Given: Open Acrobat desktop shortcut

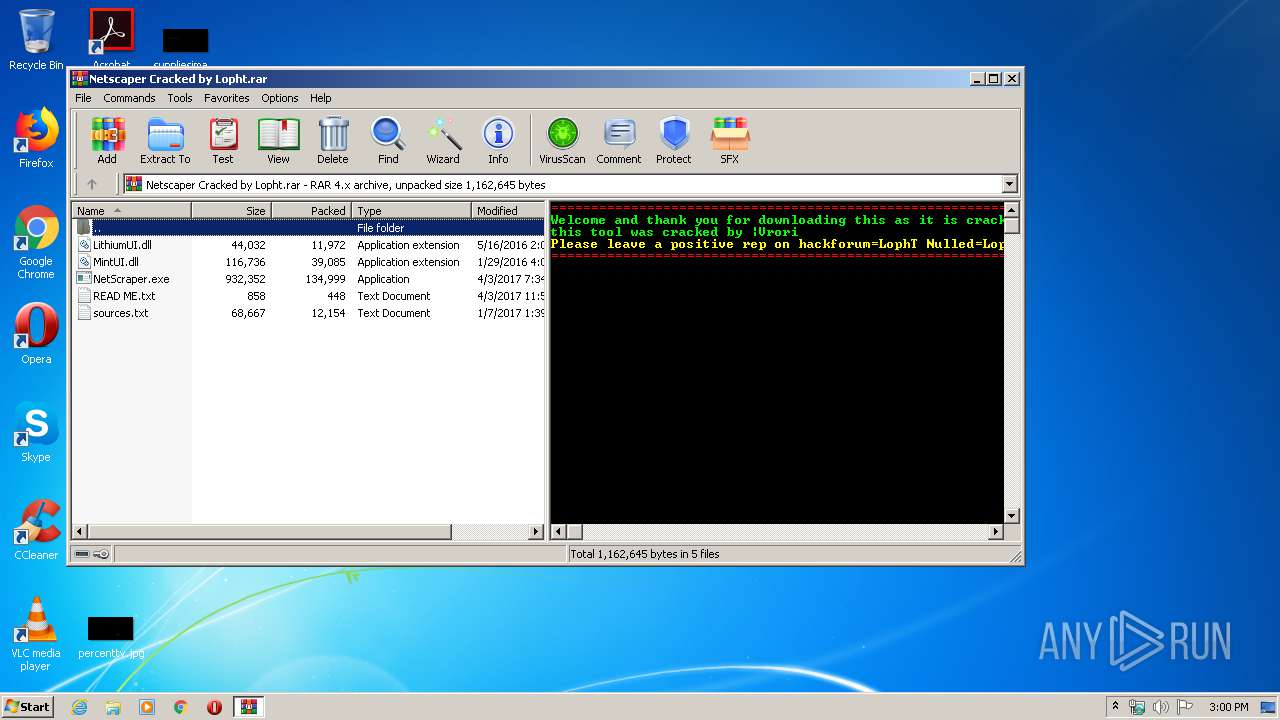Looking at the screenshot, I should pos(111,38).
